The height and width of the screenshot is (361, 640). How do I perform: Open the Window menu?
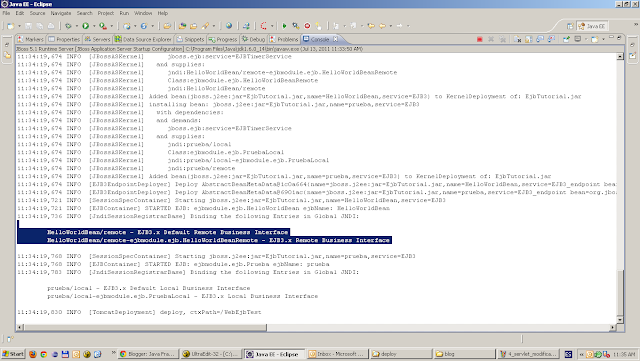143,13
